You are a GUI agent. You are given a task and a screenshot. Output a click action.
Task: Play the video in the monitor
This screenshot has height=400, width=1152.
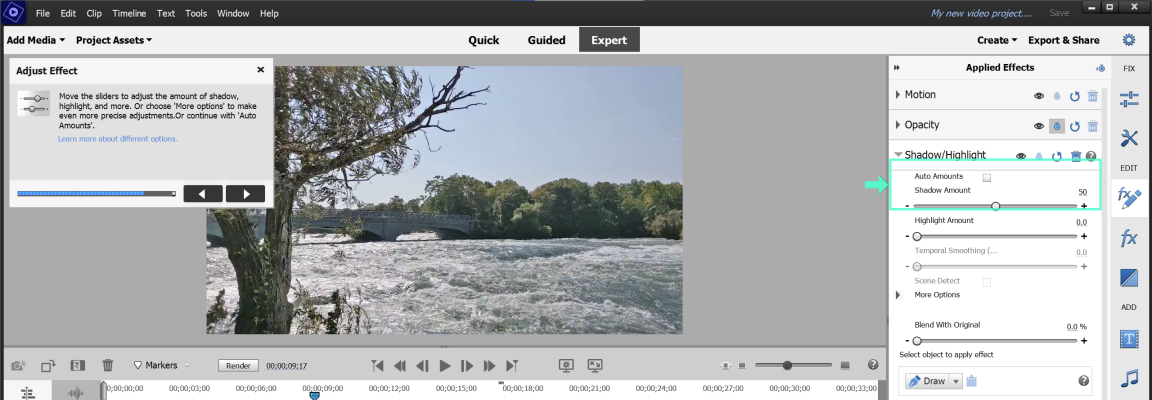point(445,366)
